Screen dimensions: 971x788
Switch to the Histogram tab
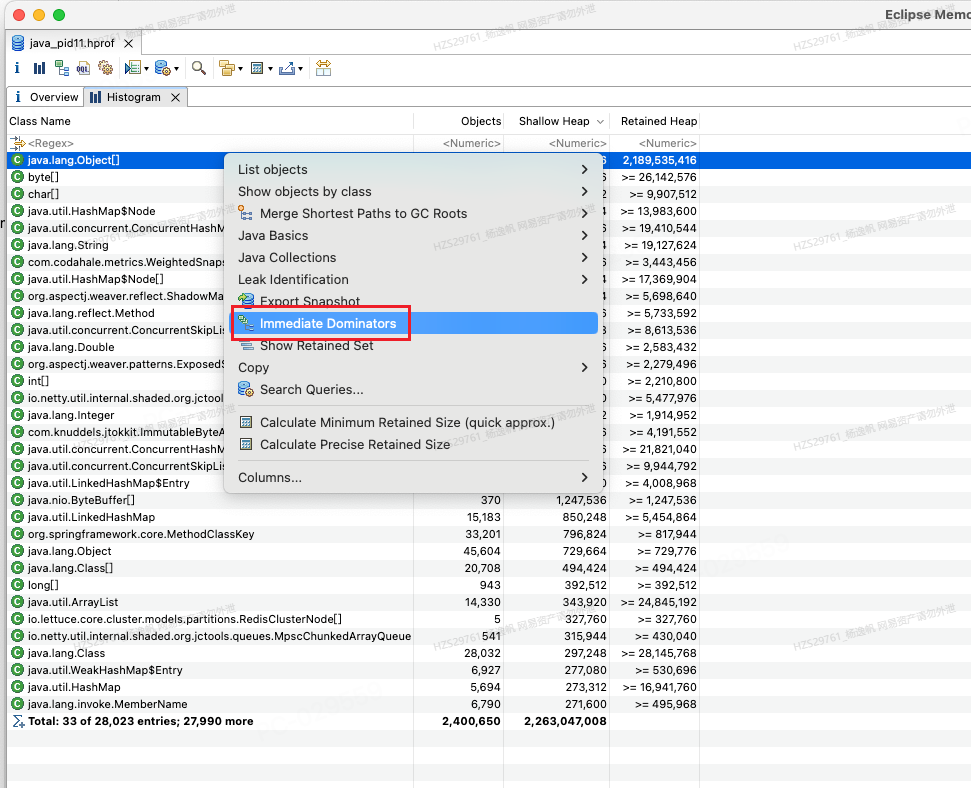133,97
